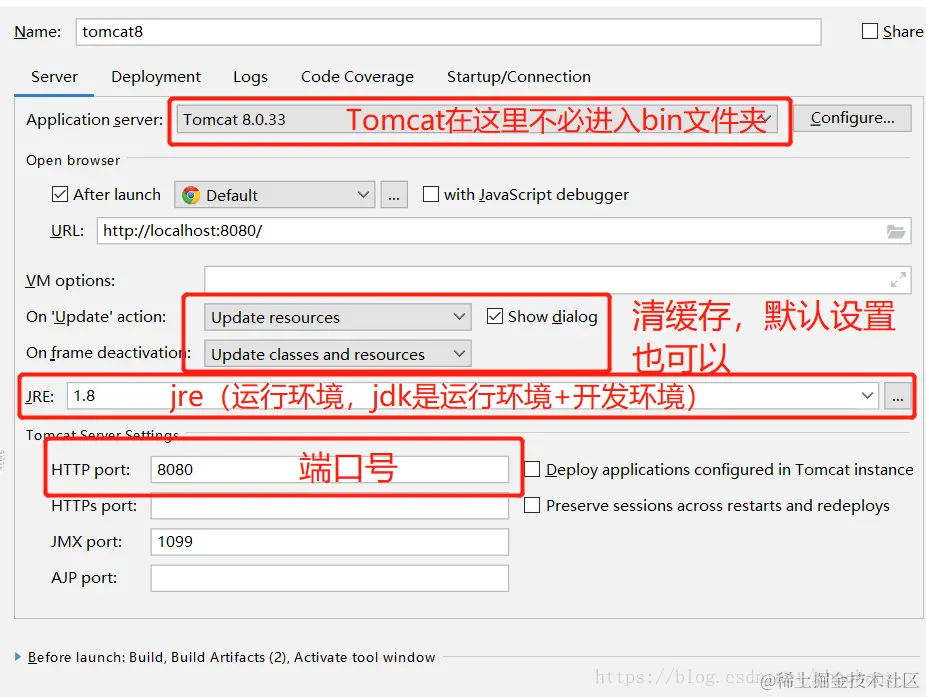This screenshot has height=697, width=926.
Task: Click the 'JMX port:' label
Action: (x=87, y=542)
